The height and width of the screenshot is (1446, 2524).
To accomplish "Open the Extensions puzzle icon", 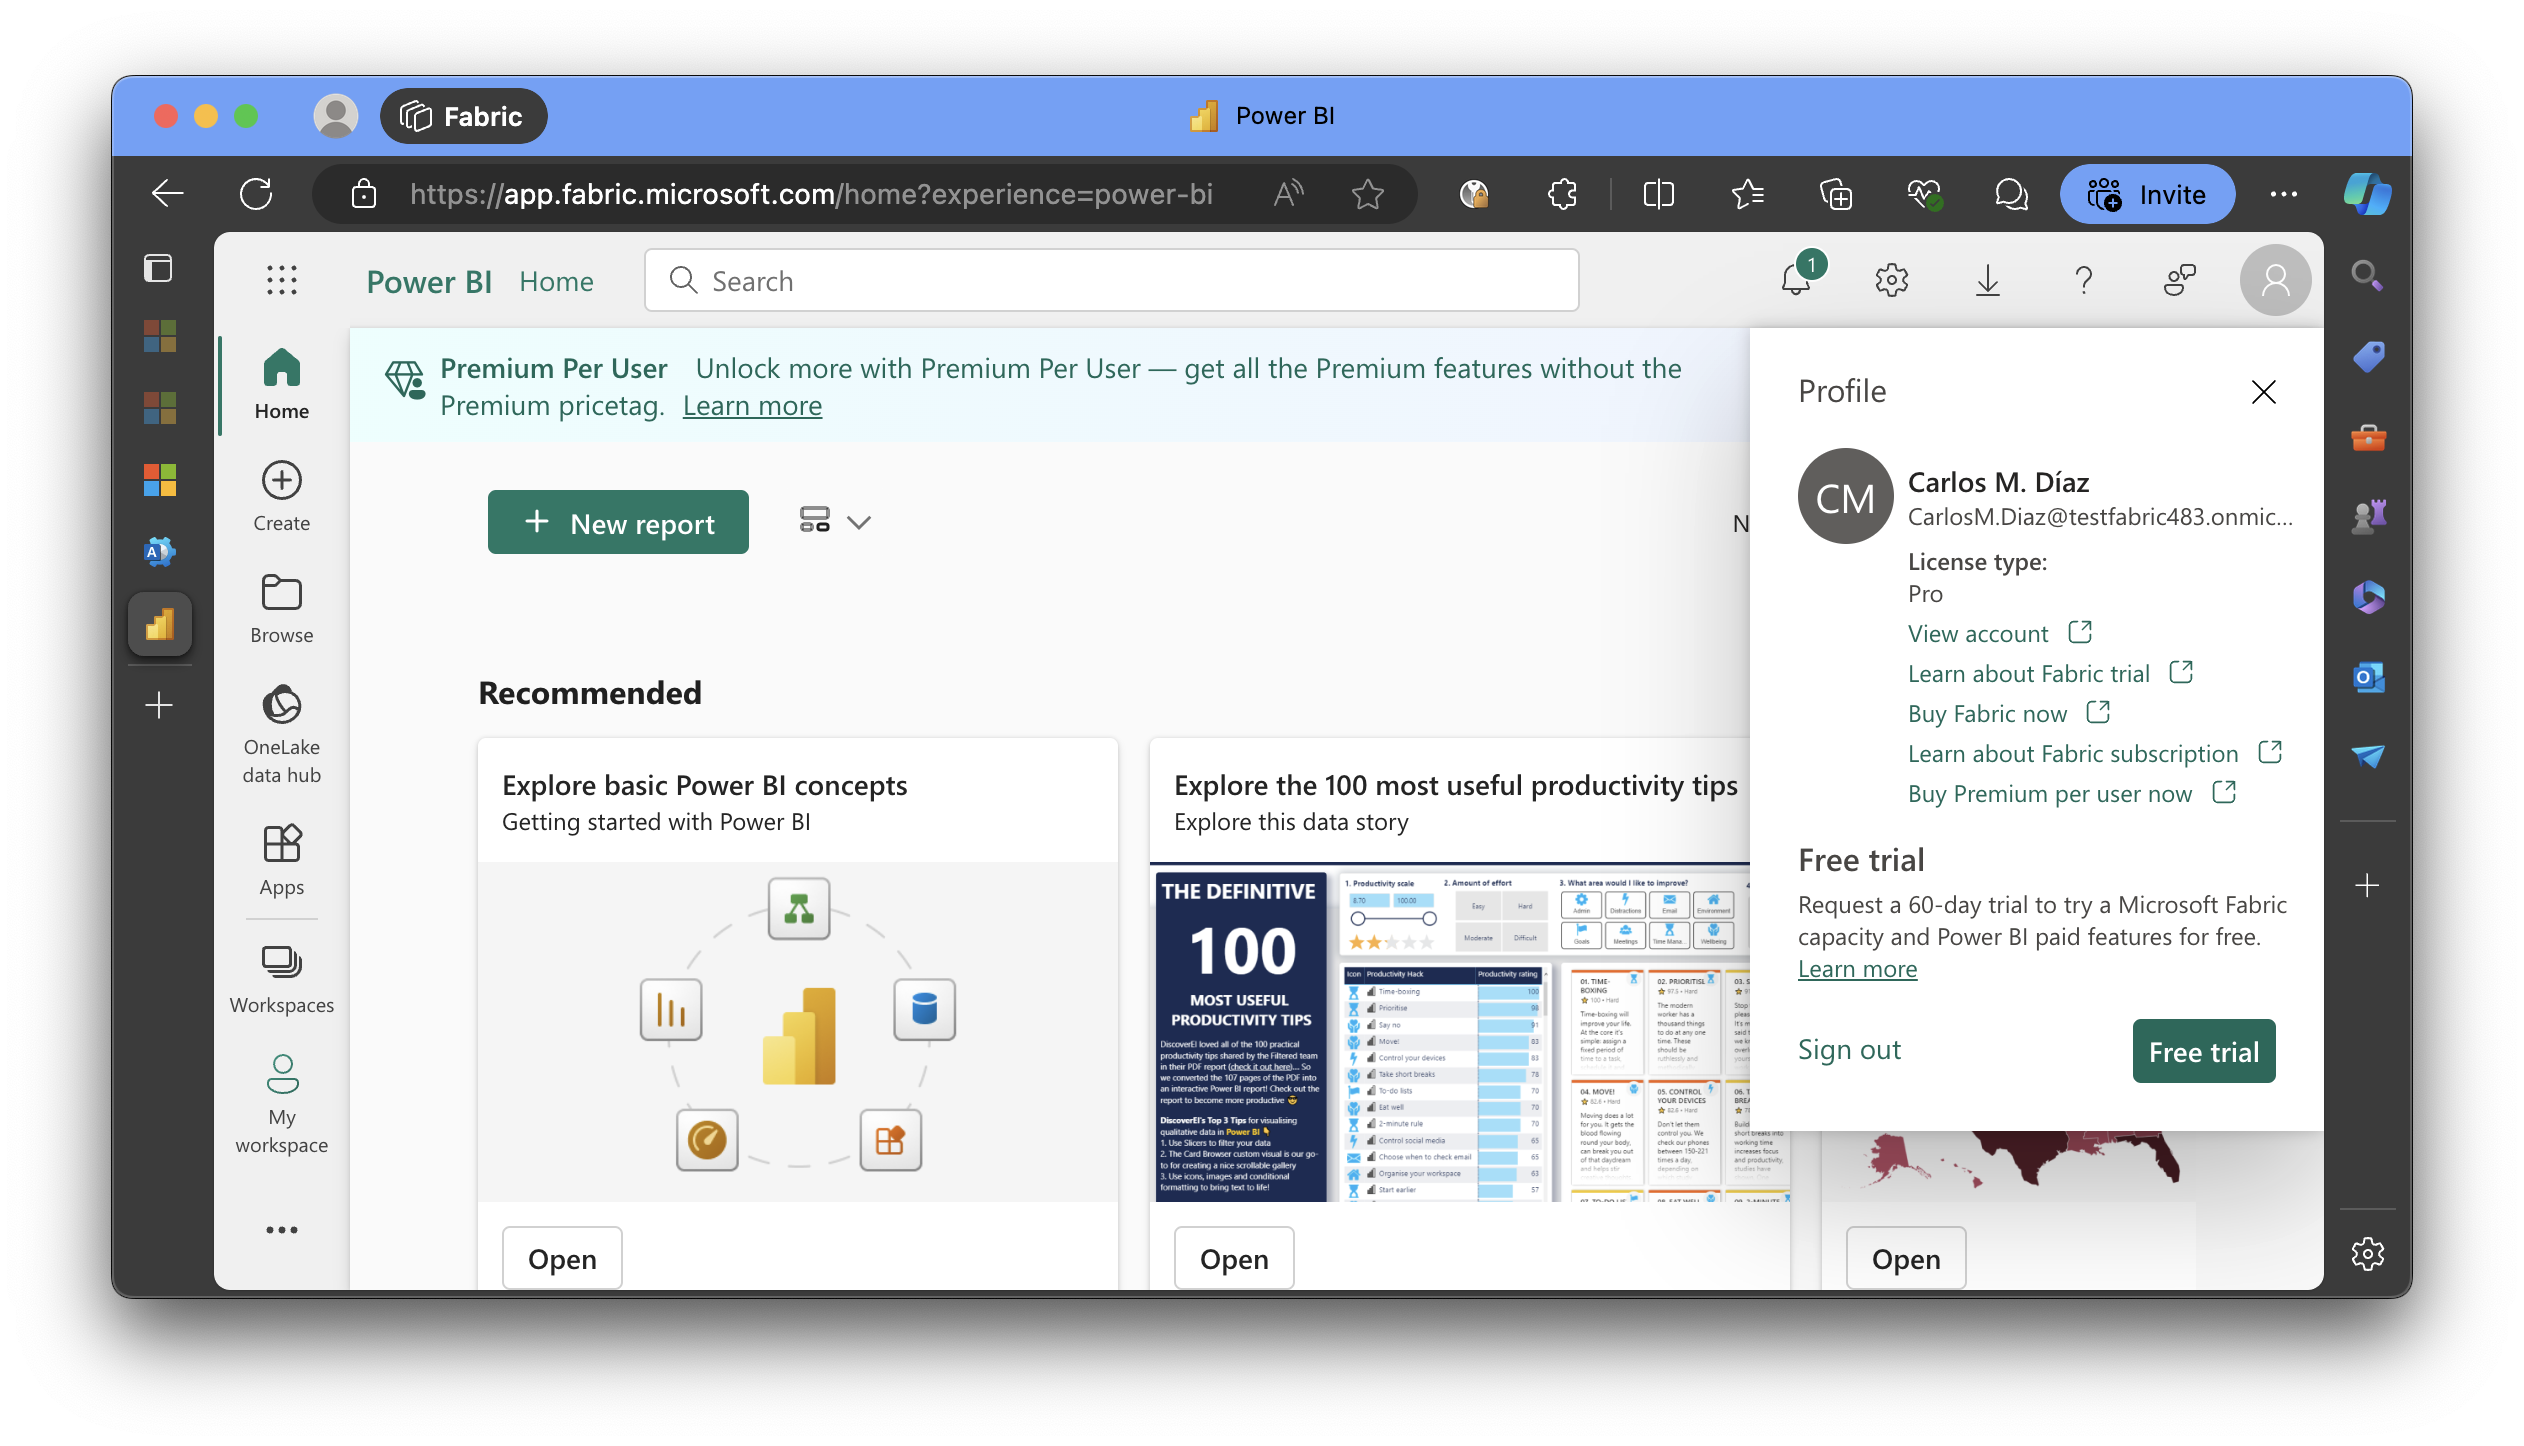I will pyautogui.click(x=1562, y=194).
